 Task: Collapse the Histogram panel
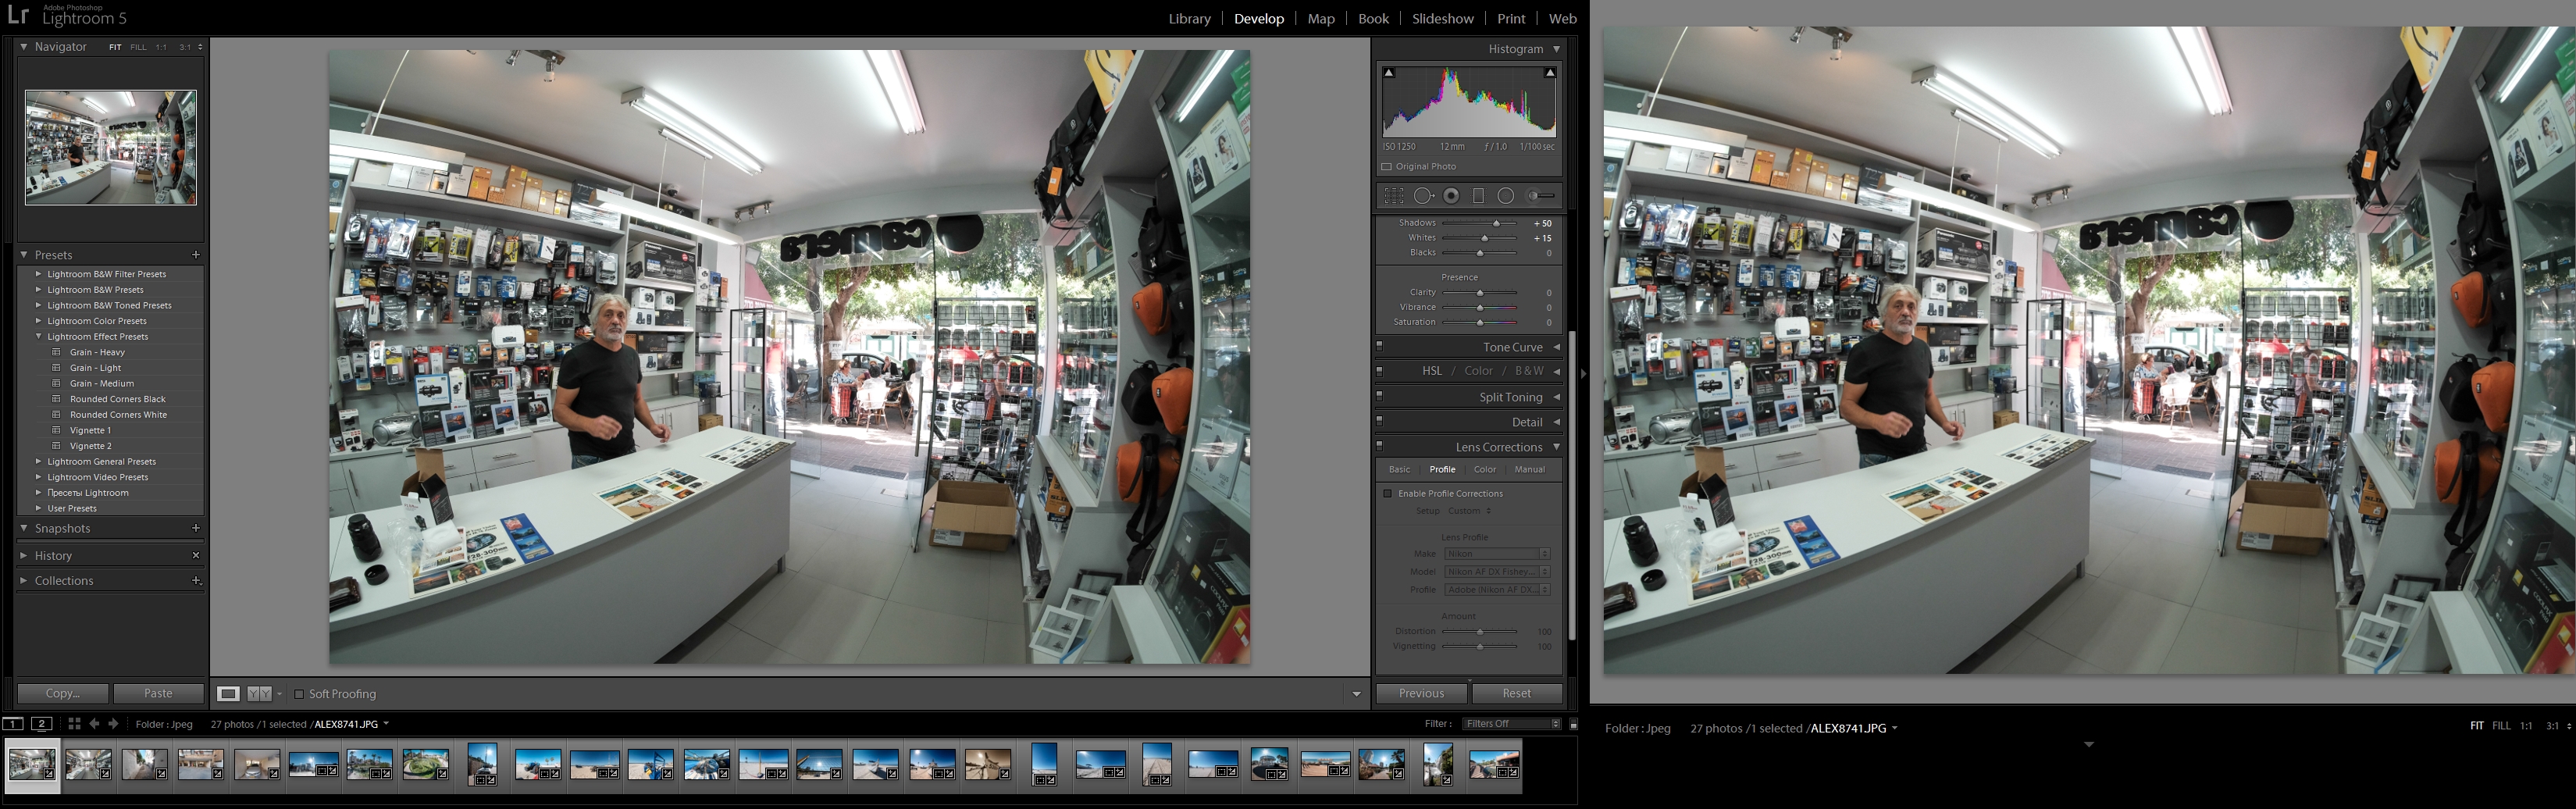click(1556, 49)
